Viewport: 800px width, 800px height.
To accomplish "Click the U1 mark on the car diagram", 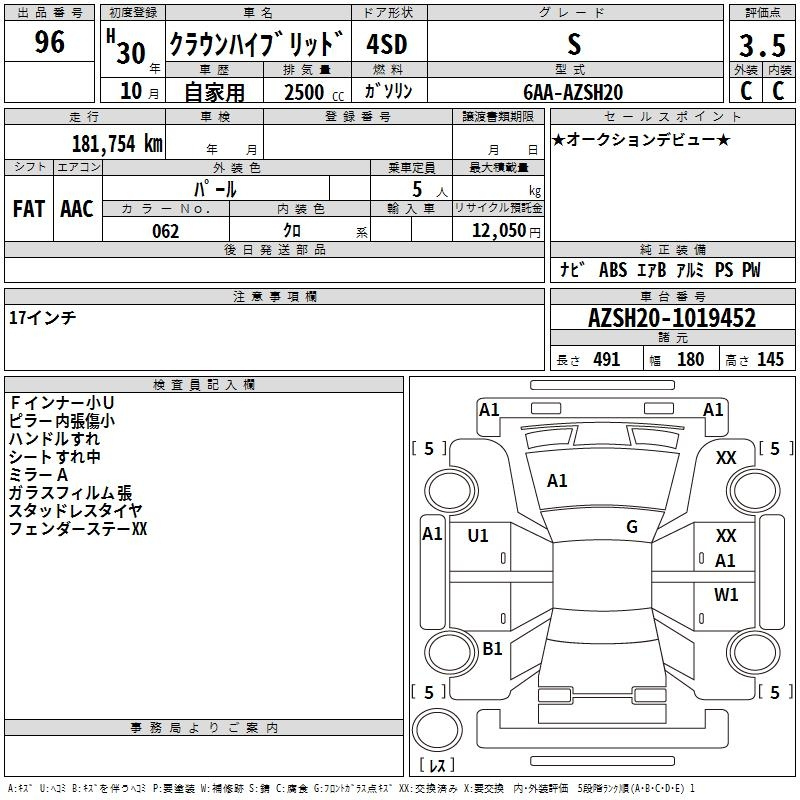I will (x=478, y=536).
